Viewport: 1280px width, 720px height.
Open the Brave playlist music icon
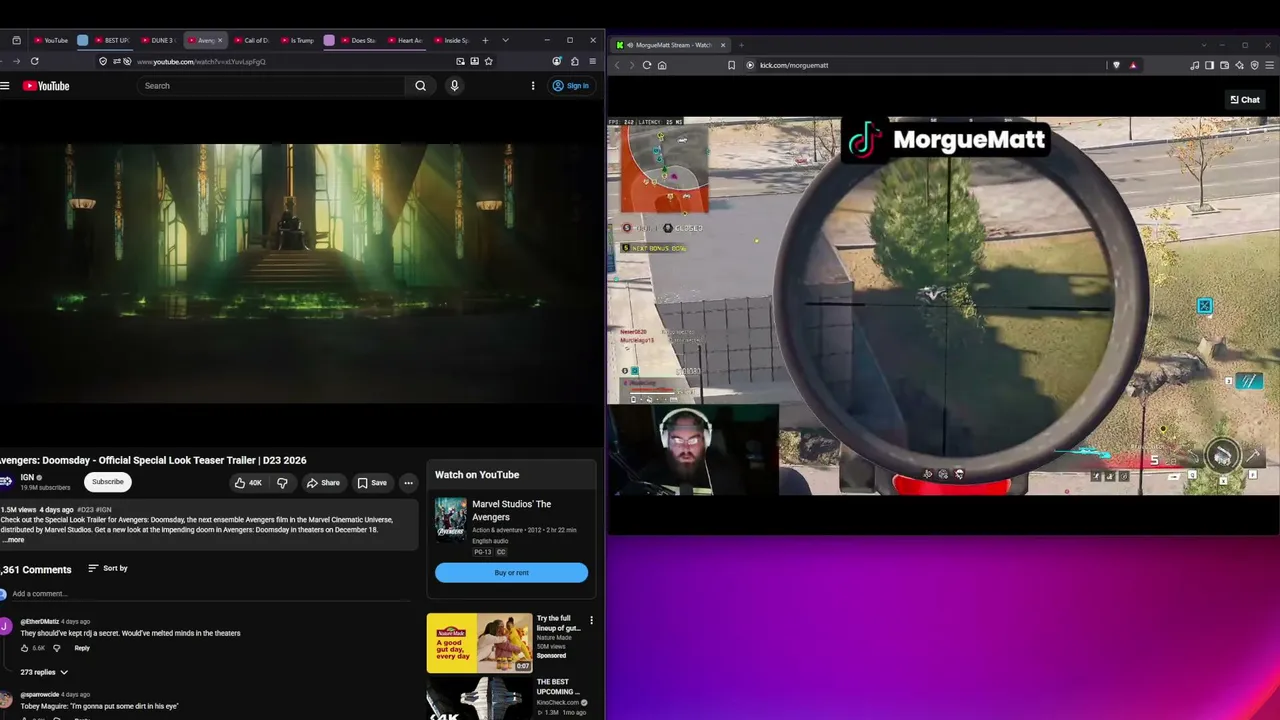point(1195,65)
